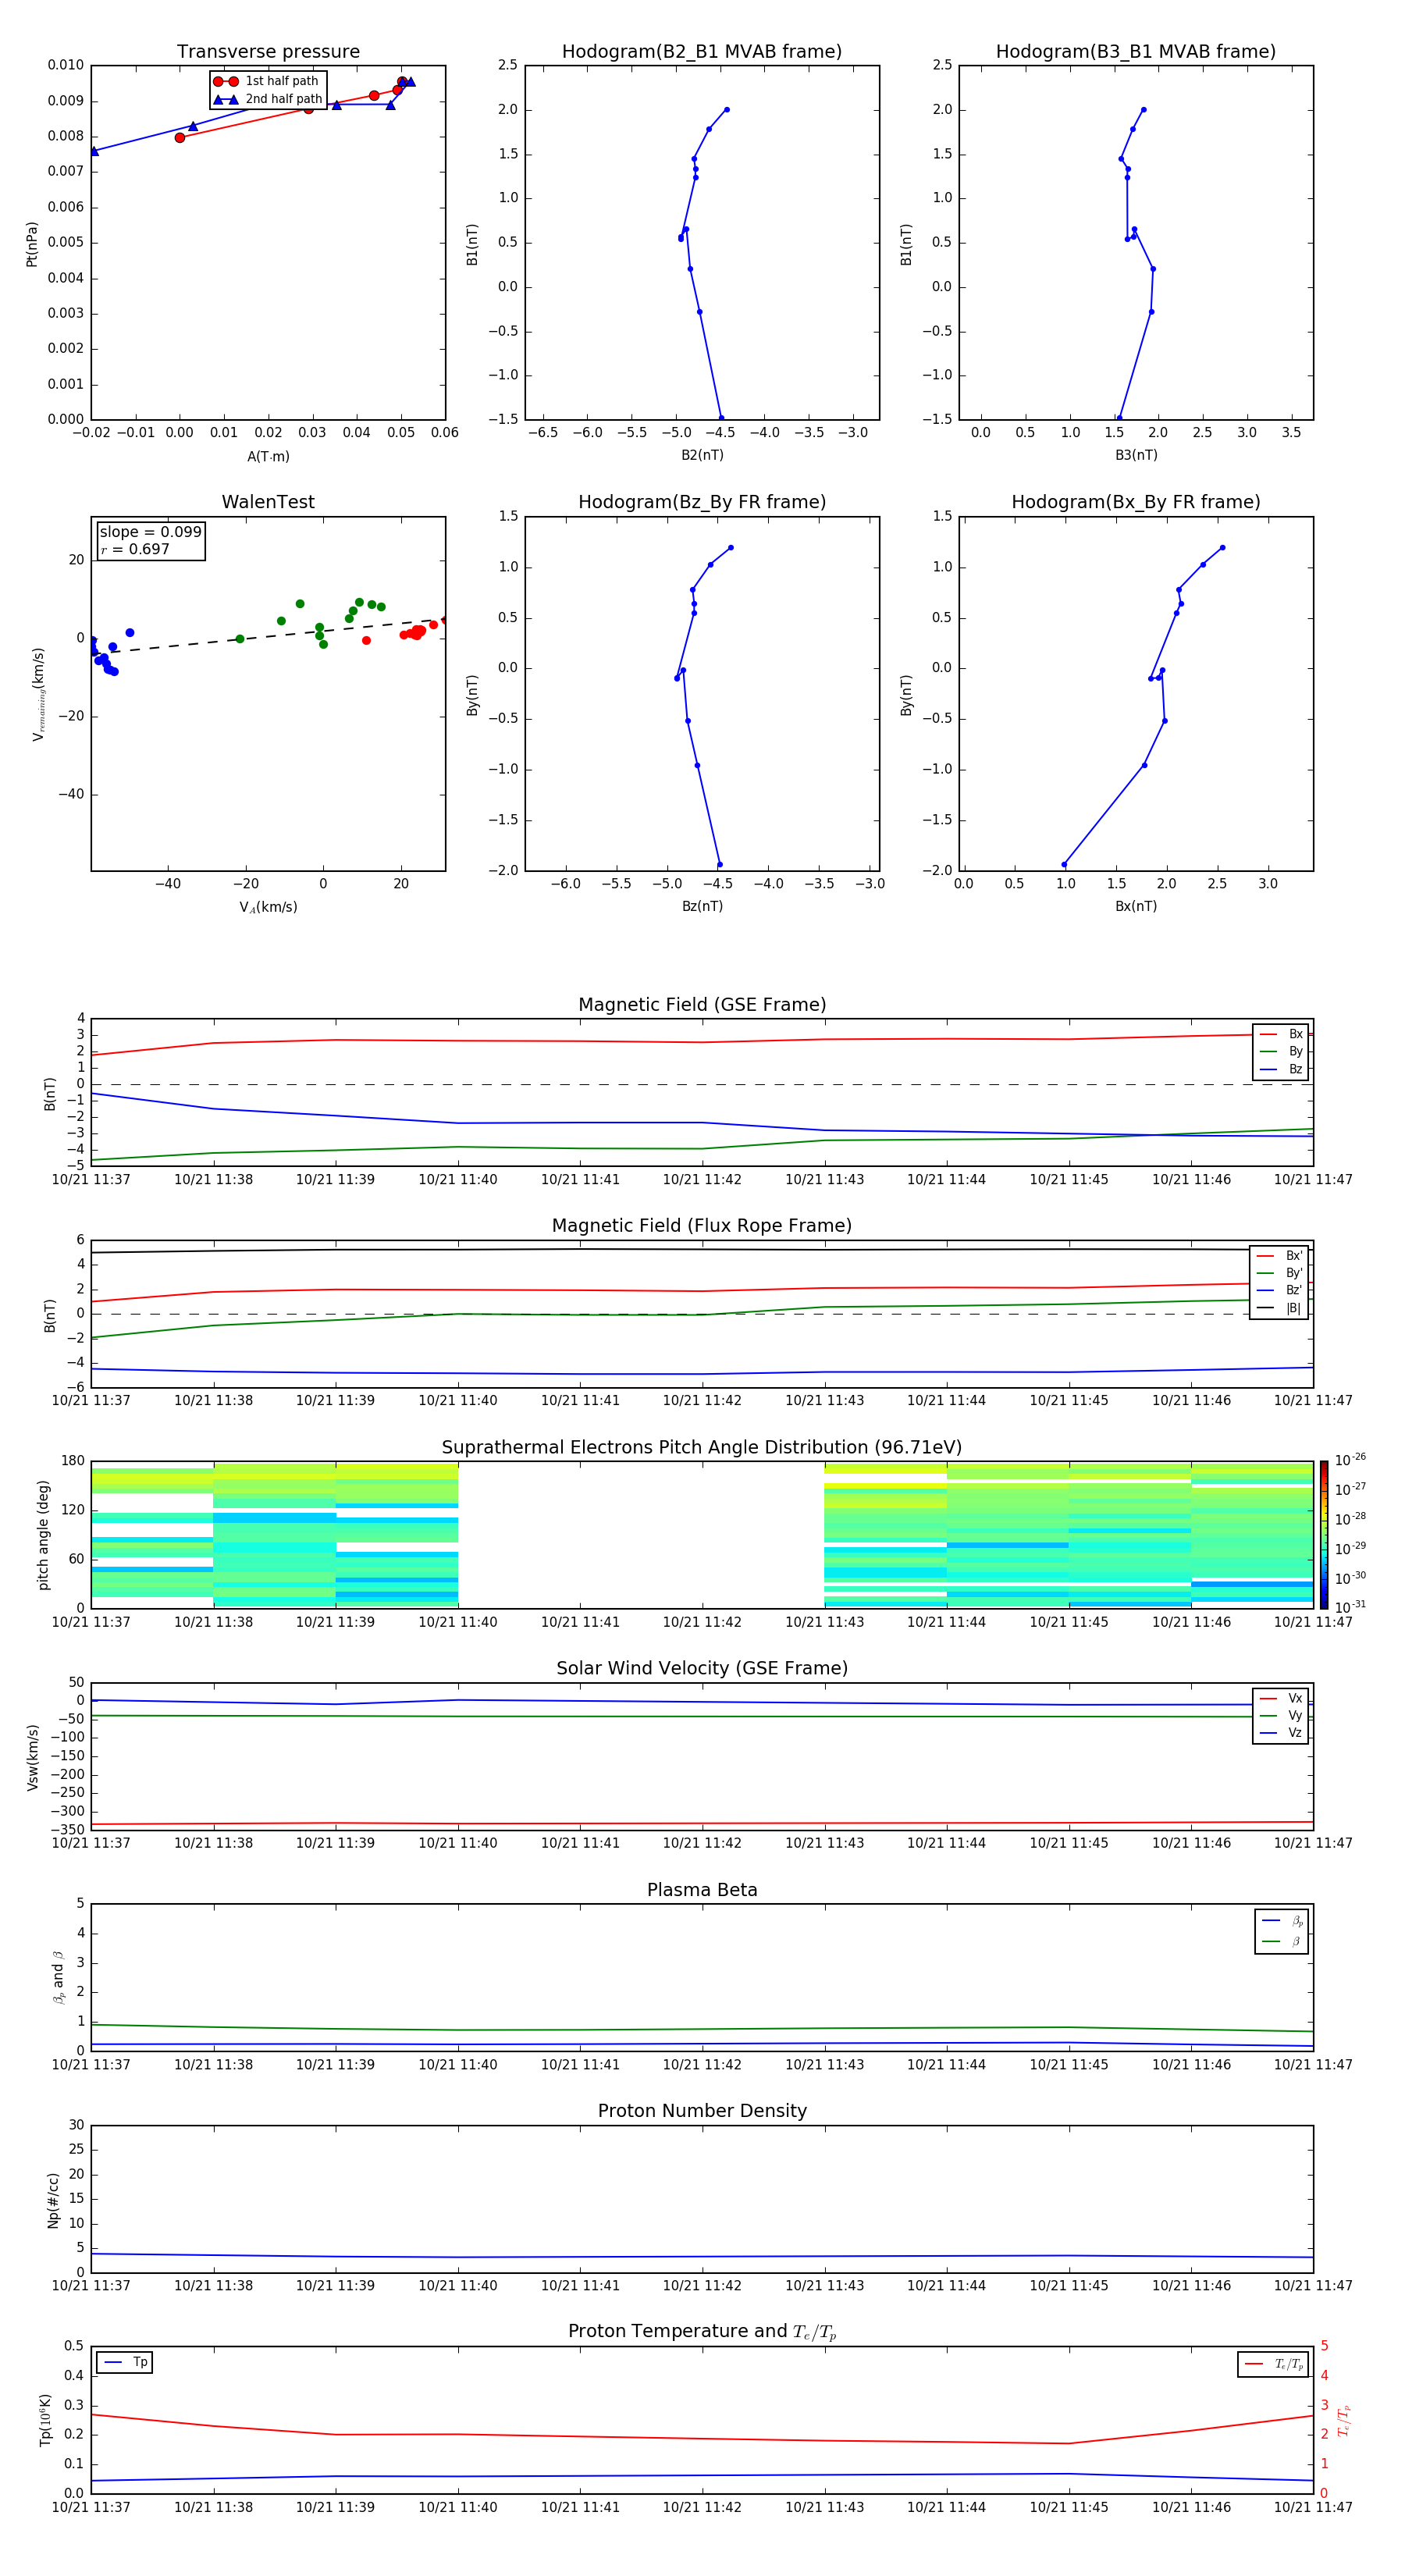
Task: Select the "Bx" entry in GSE legend
Action: (x=1282, y=1034)
